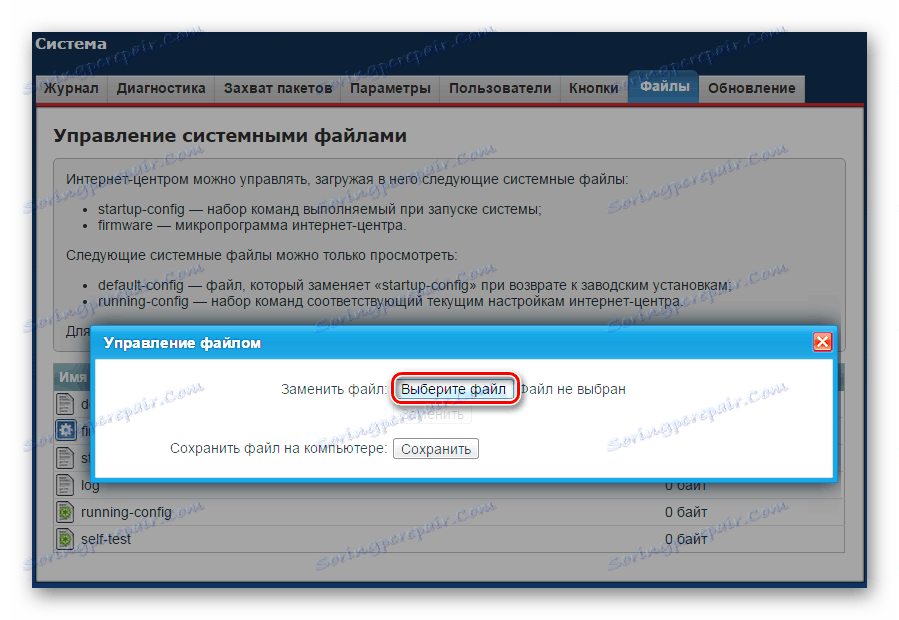Close the Управление файлом dialog
Viewport: 899px width, 620px height.
coord(821,341)
